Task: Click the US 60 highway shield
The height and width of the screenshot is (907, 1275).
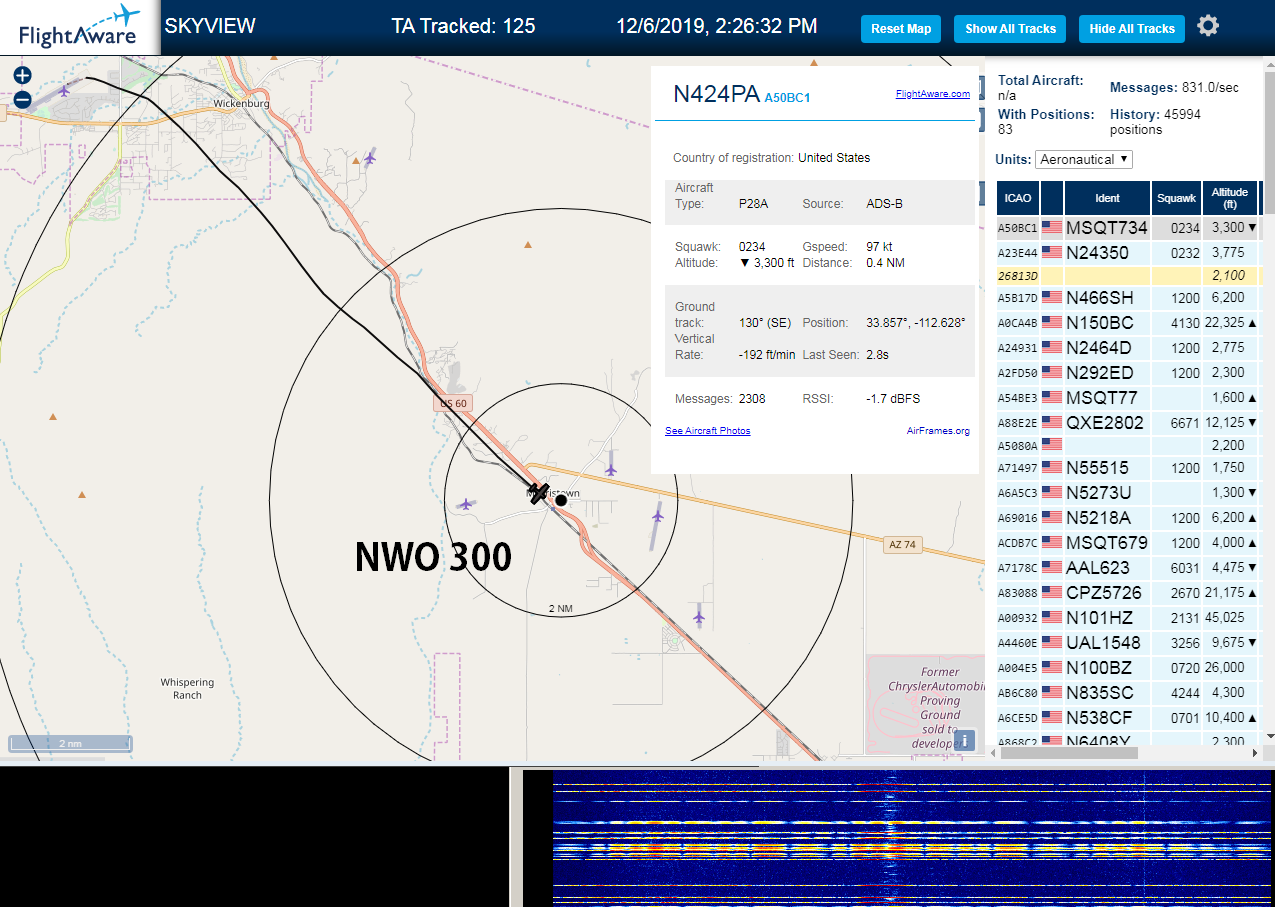Action: click(453, 403)
